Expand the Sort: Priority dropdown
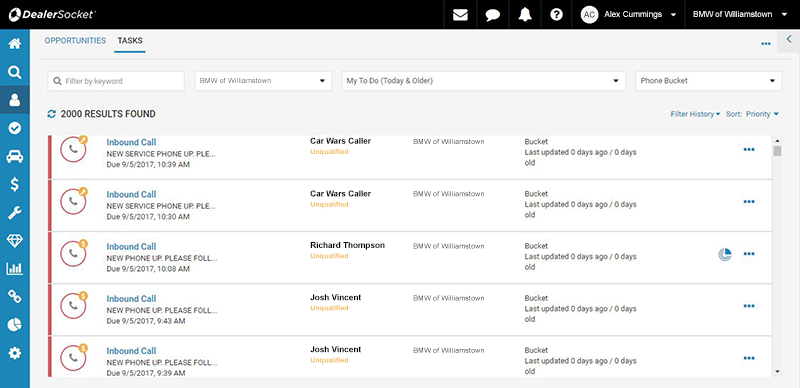 coord(753,114)
